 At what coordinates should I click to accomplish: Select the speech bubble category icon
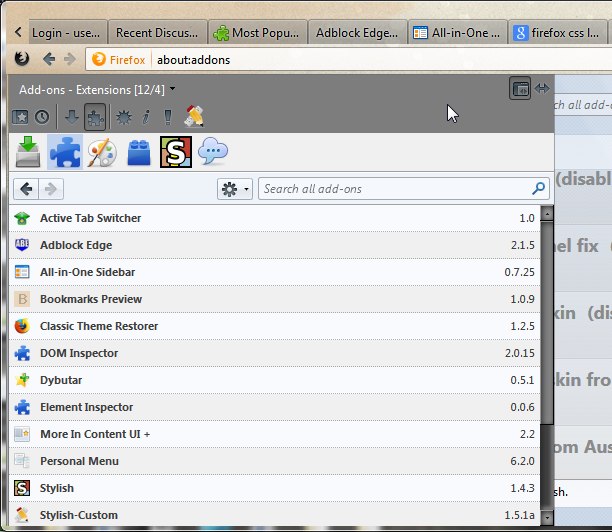(x=213, y=151)
